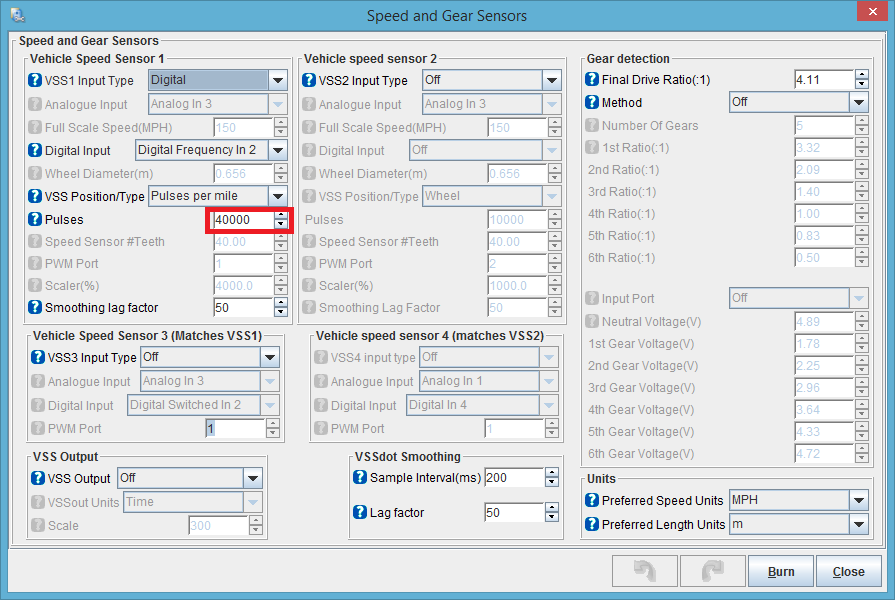The width and height of the screenshot is (895, 600).
Task: Click help icon for VSS1 Digital Input
Action: tap(35, 150)
